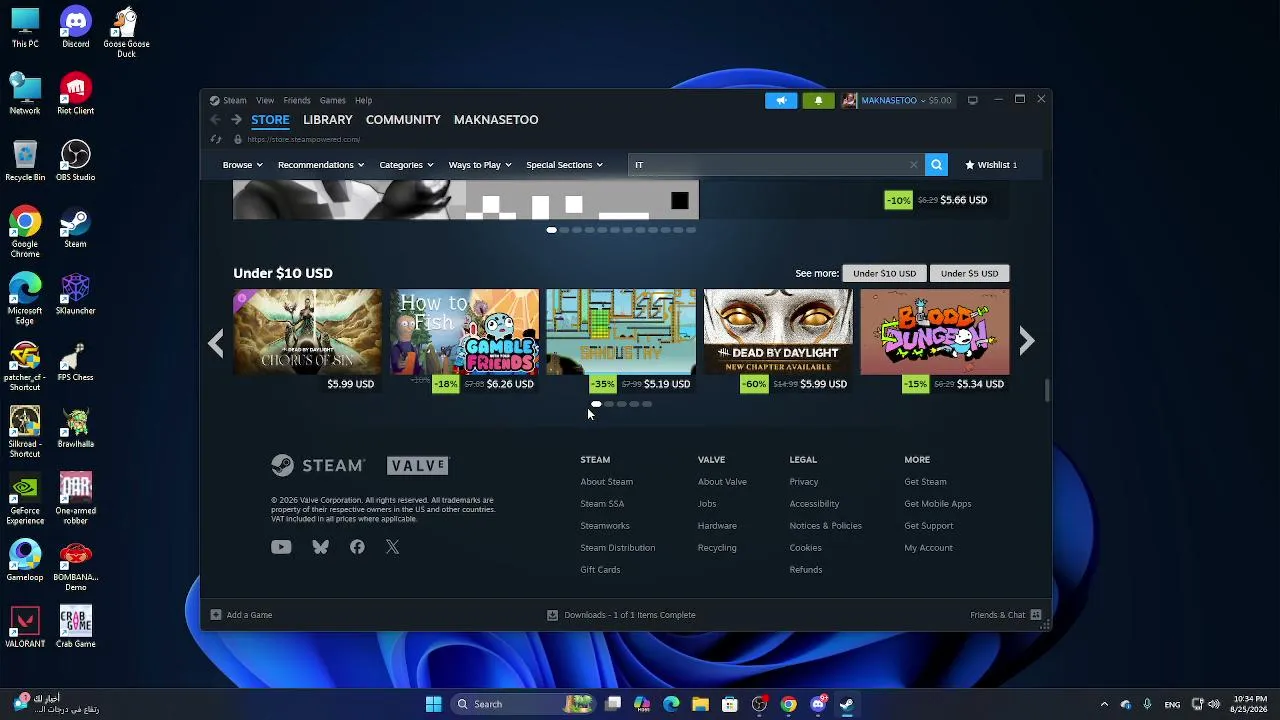Image resolution: width=1280 pixels, height=720 pixels.
Task: Open Steam's Bluesky icon in footer
Action: (x=320, y=547)
